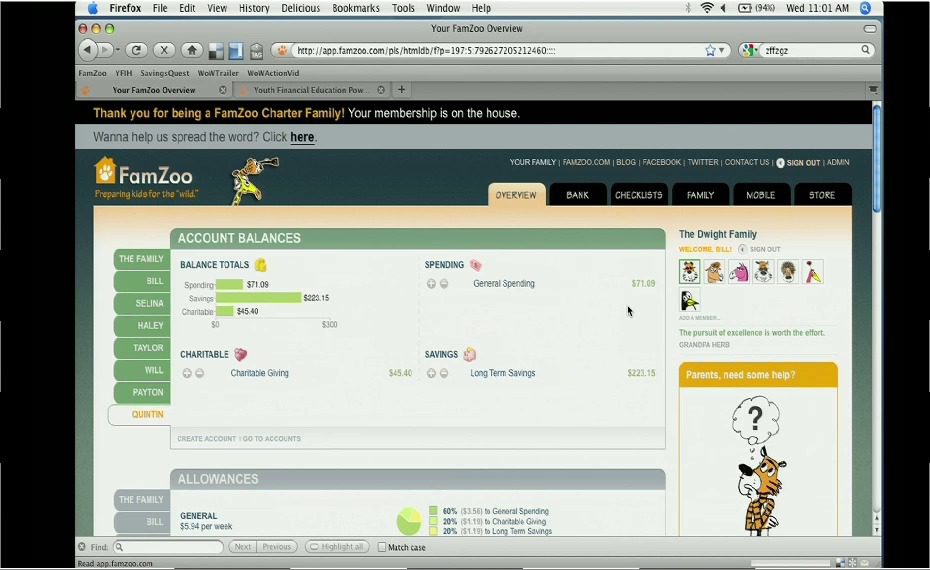The height and width of the screenshot is (570, 930).
Task: Open a new browser tab with plus
Action: 402,90
